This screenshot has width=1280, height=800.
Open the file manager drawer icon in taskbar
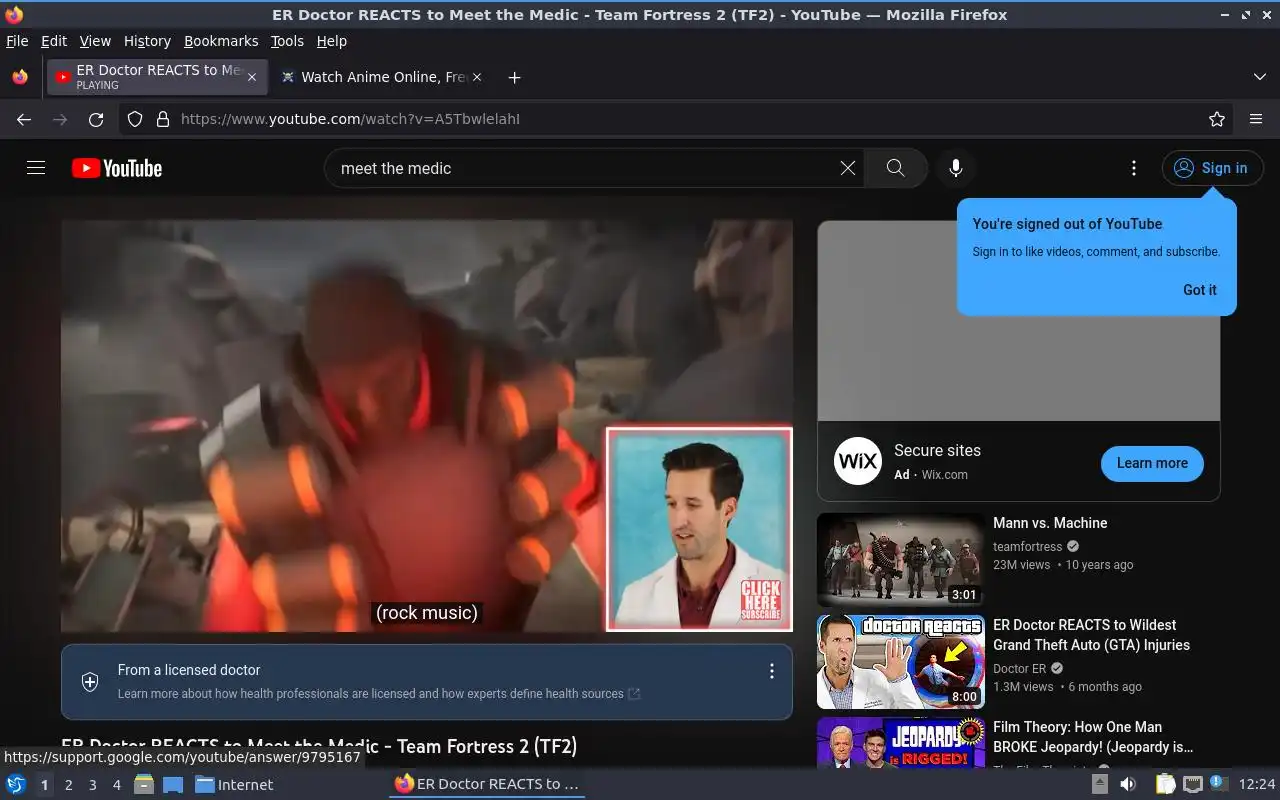click(144, 784)
